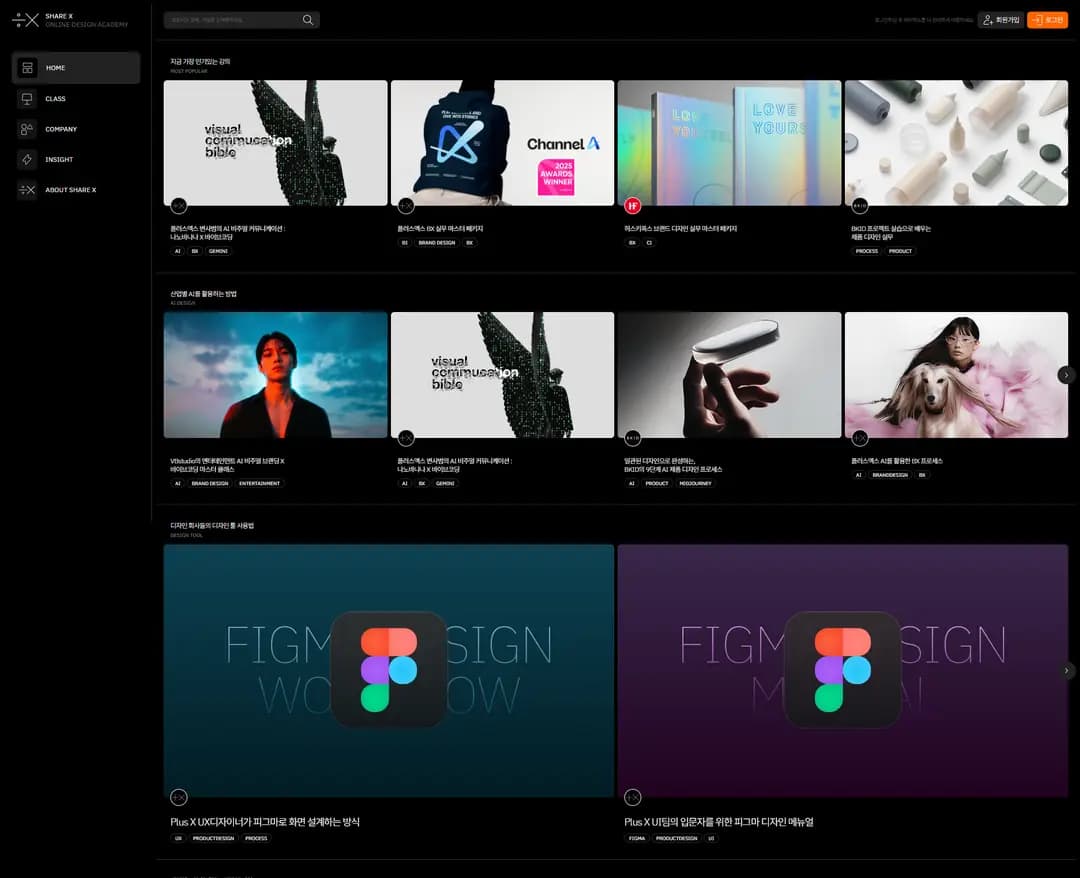Viewport: 1080px width, 878px height.
Task: Click the GEMINI tag in Most Popular row
Action: (218, 251)
